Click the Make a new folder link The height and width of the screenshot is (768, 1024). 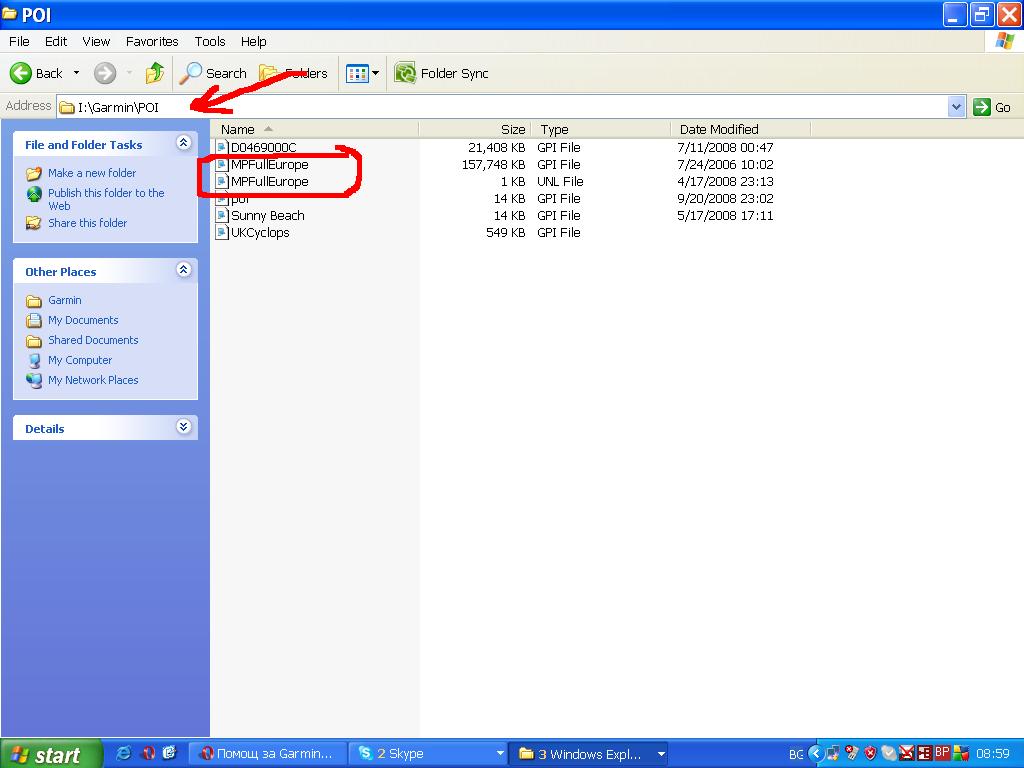click(92, 173)
